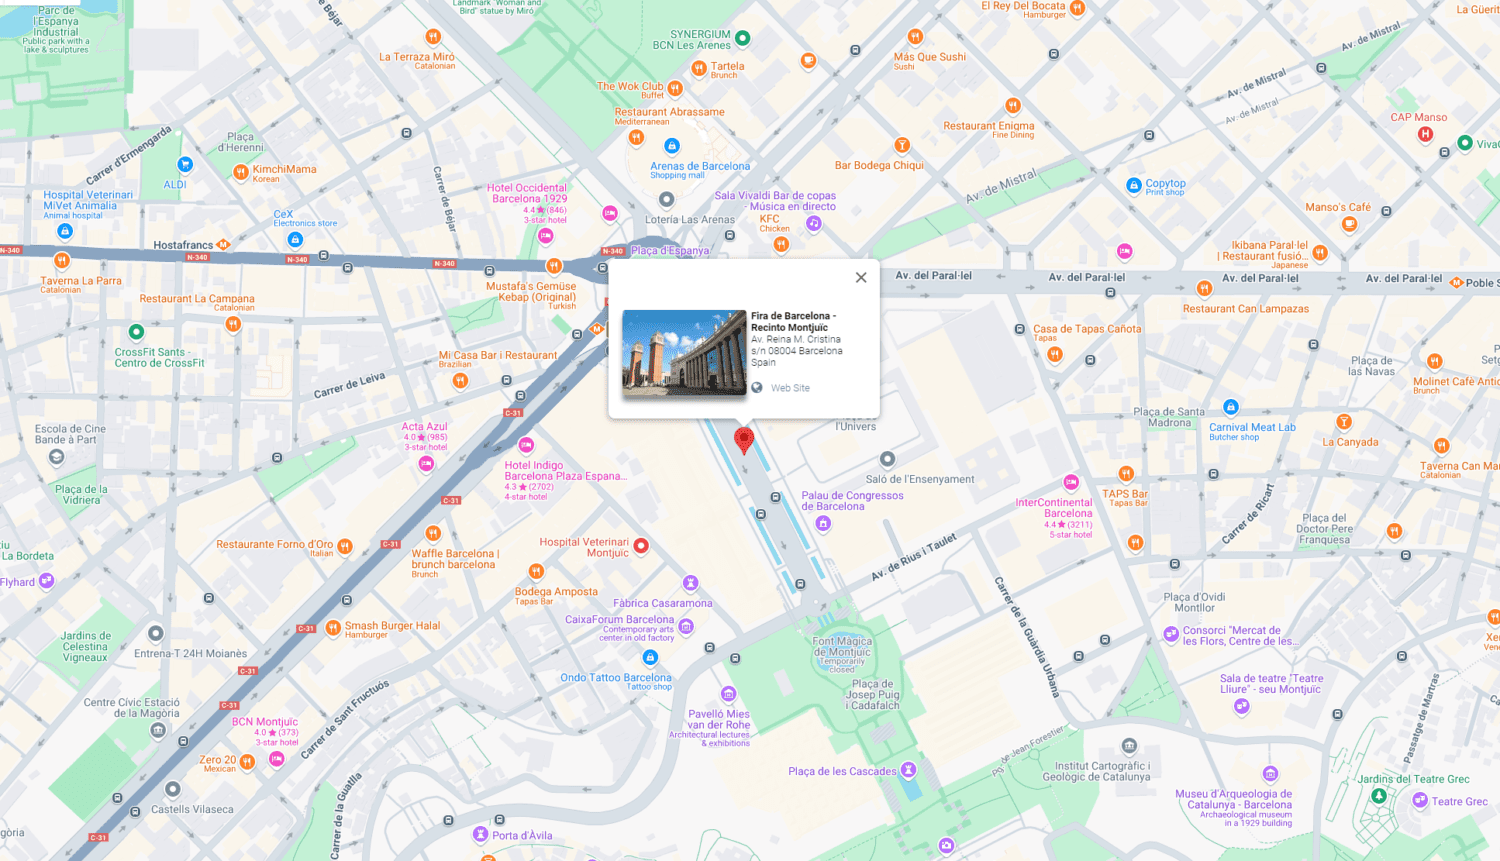Click the Copytop print shop icon
This screenshot has width=1500, height=861.
click(1133, 185)
